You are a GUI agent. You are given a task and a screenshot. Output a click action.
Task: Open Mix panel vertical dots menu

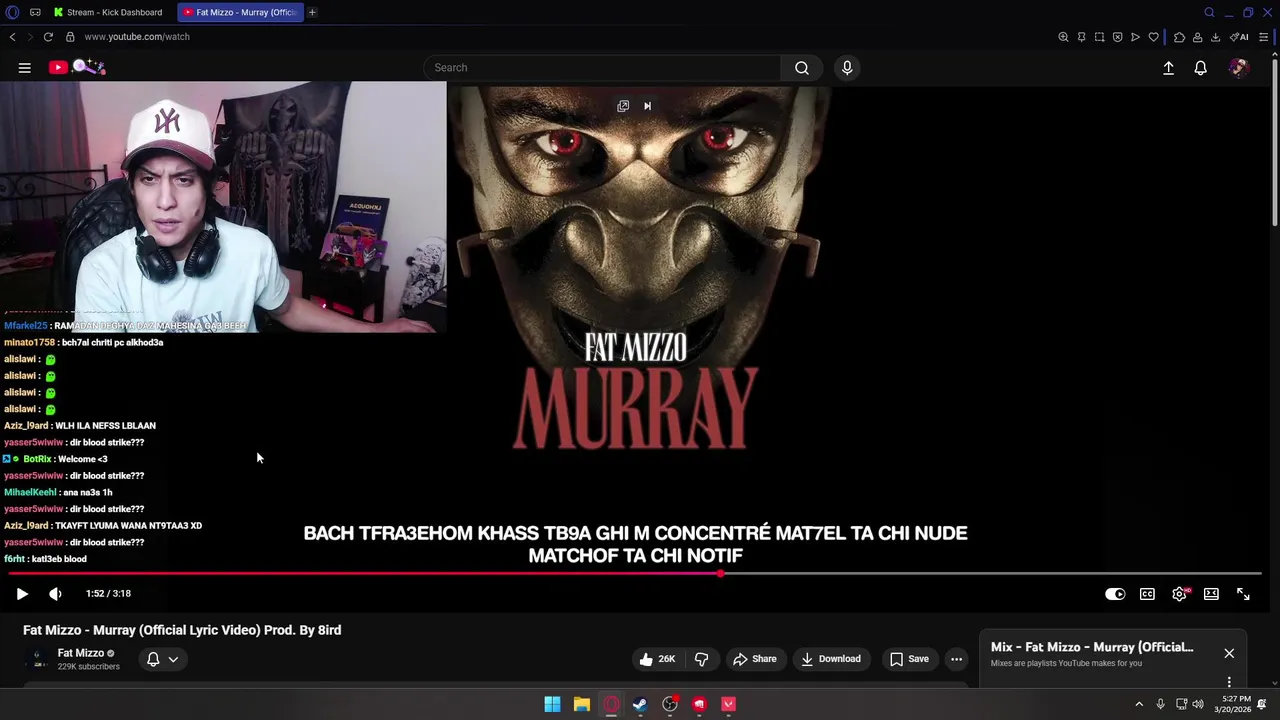pos(1229,682)
